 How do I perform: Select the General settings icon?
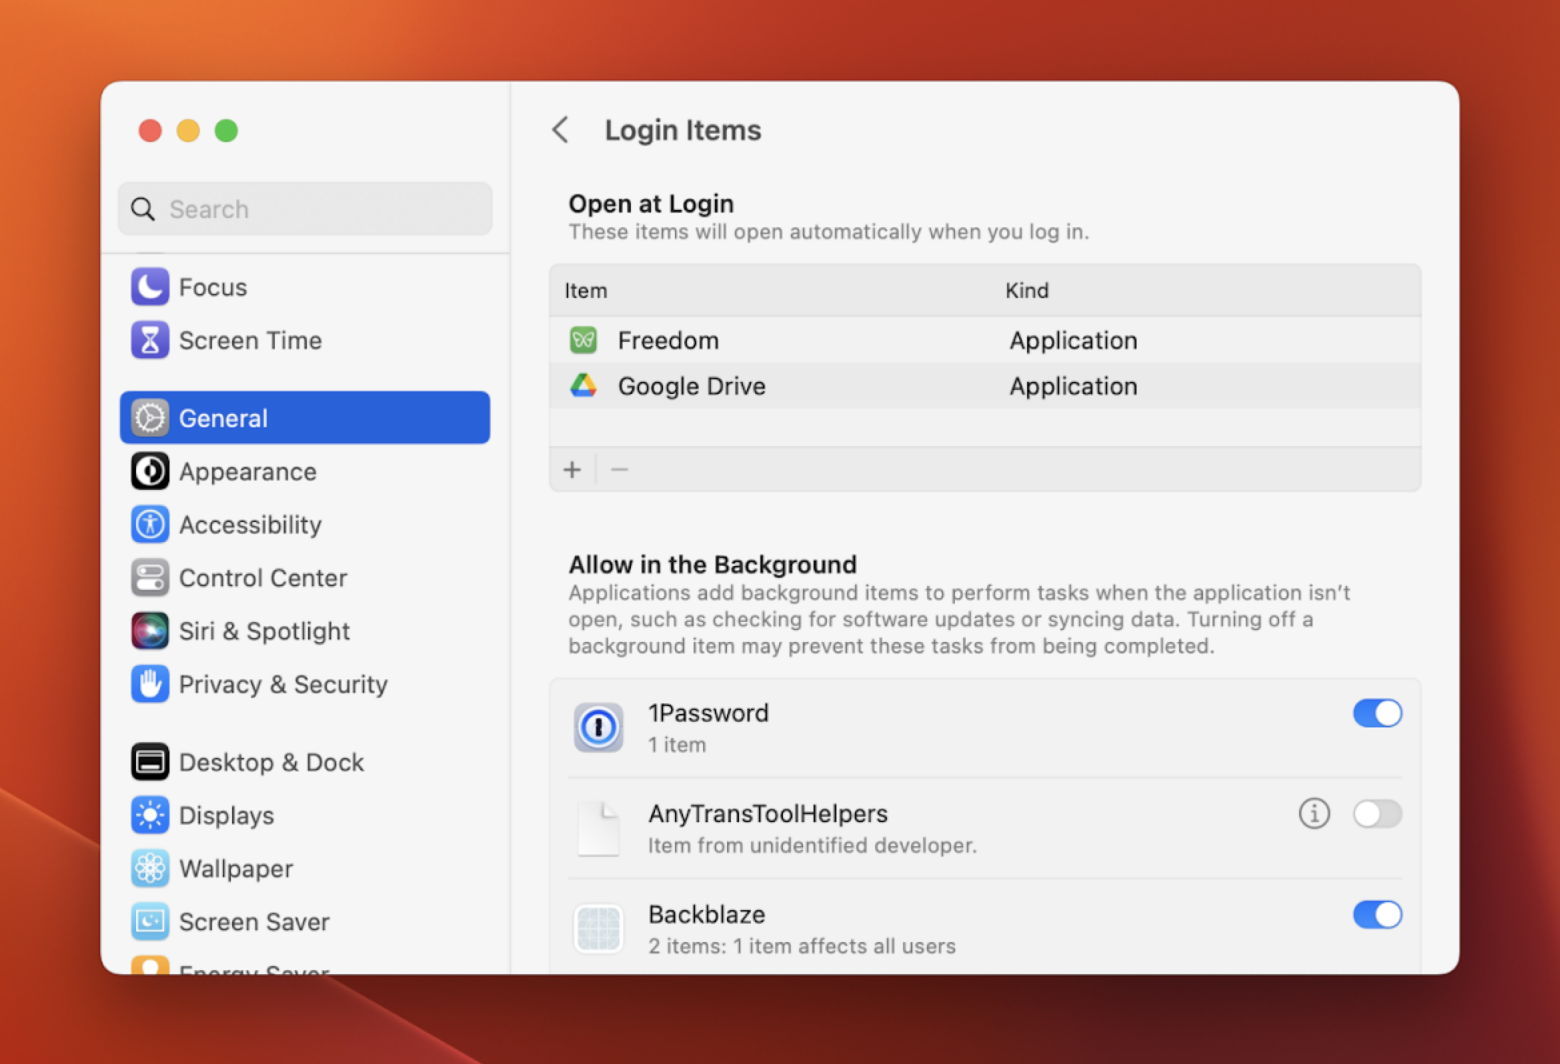click(x=149, y=418)
